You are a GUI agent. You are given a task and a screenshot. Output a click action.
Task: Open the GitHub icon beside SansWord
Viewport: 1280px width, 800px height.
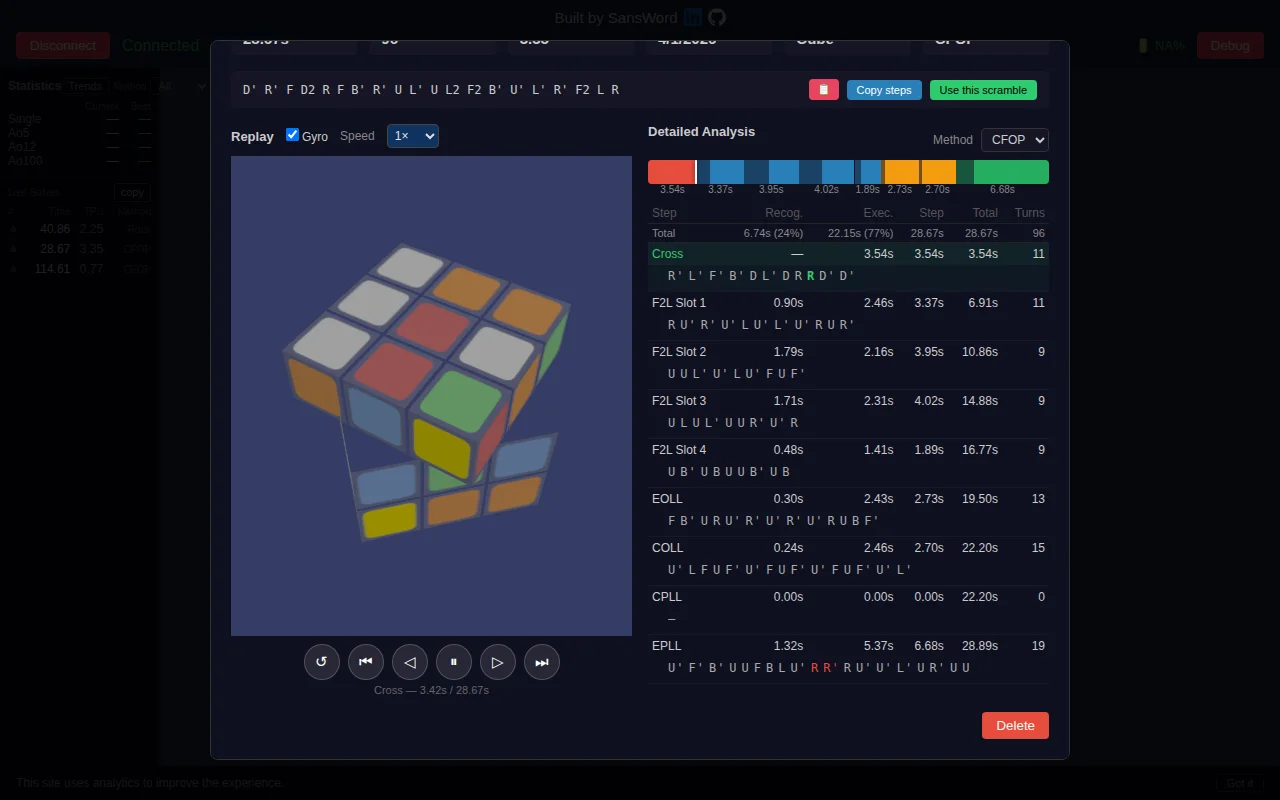point(717,18)
